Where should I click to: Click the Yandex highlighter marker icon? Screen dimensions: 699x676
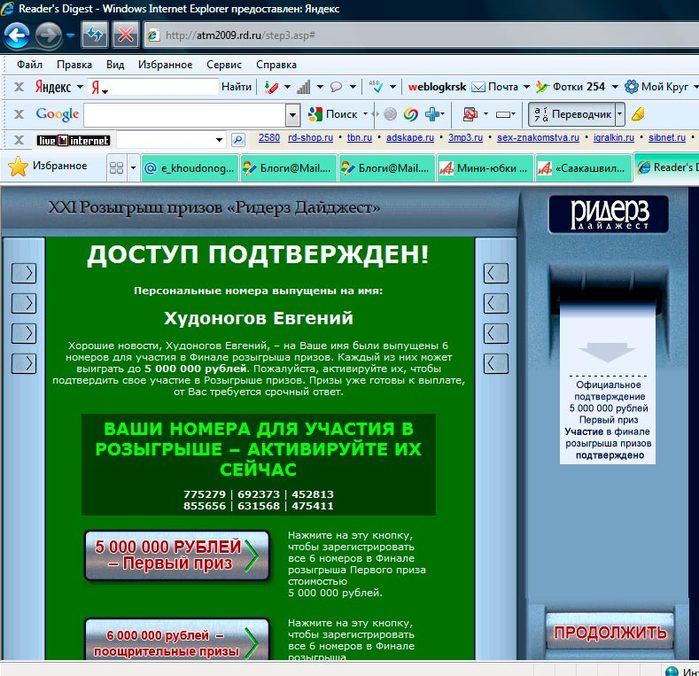coord(271,87)
